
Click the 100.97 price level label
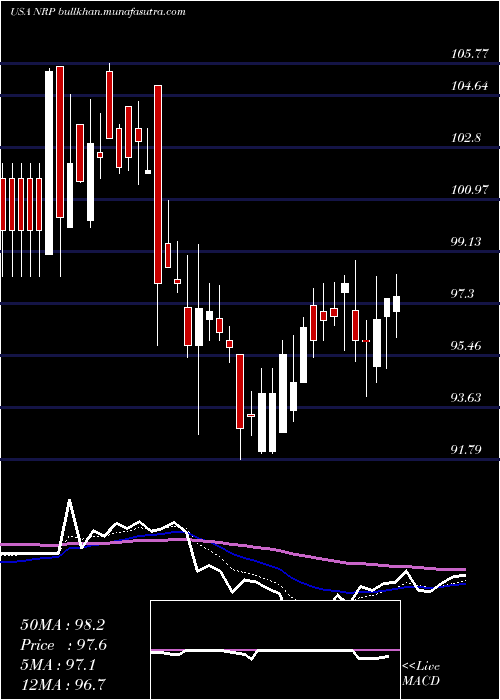point(470,190)
